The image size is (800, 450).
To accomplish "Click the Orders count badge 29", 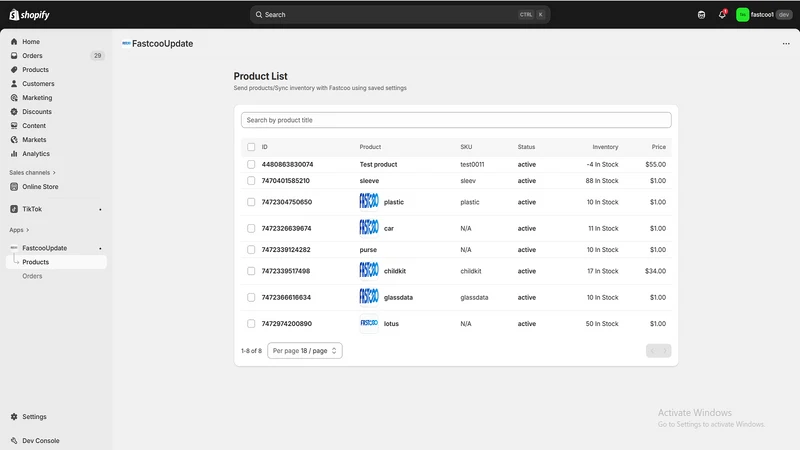I will coord(97,56).
